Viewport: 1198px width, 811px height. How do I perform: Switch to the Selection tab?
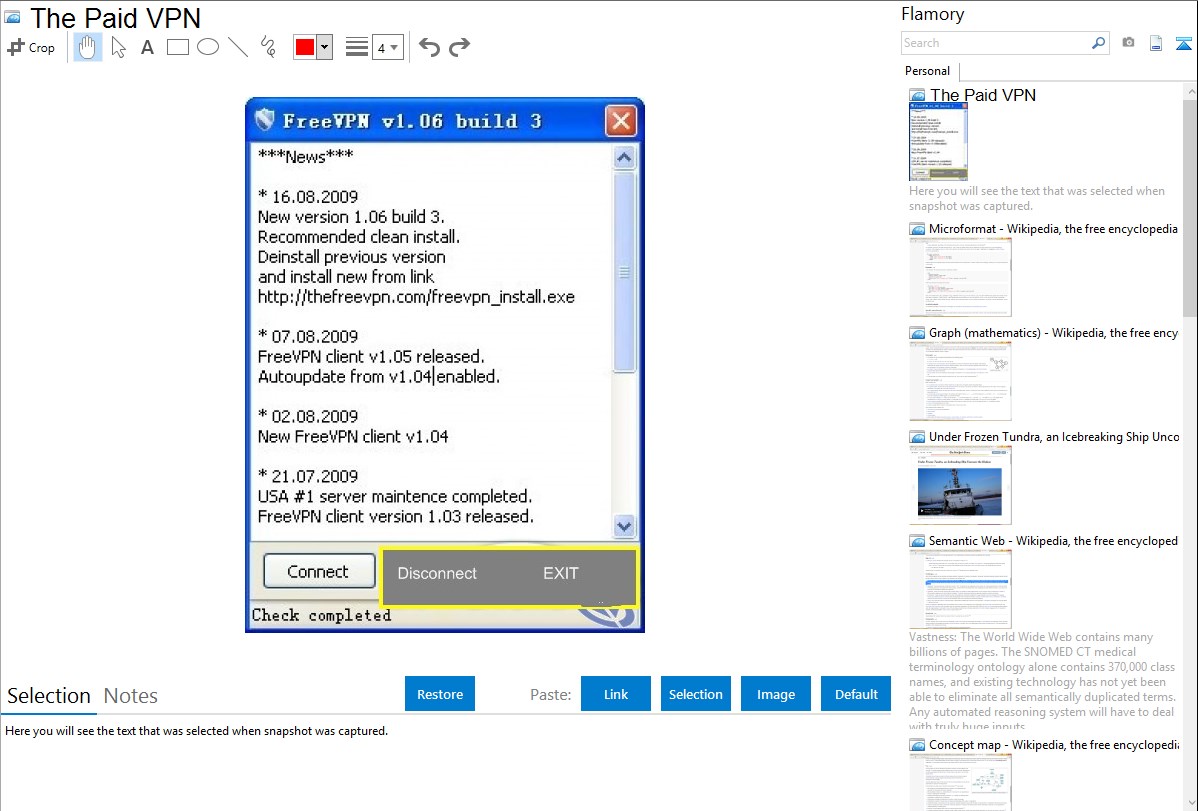click(x=49, y=696)
